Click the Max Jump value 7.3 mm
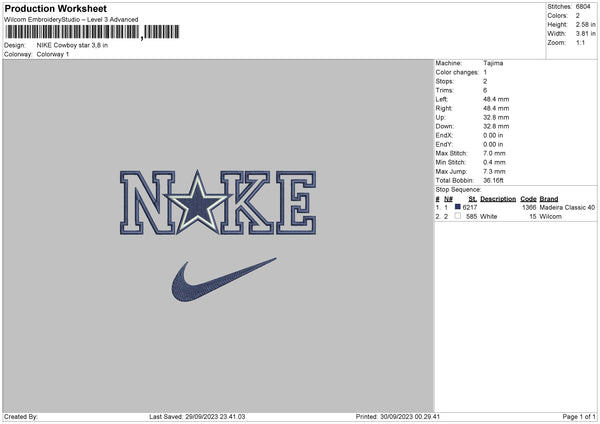600x424 pixels. [494, 171]
